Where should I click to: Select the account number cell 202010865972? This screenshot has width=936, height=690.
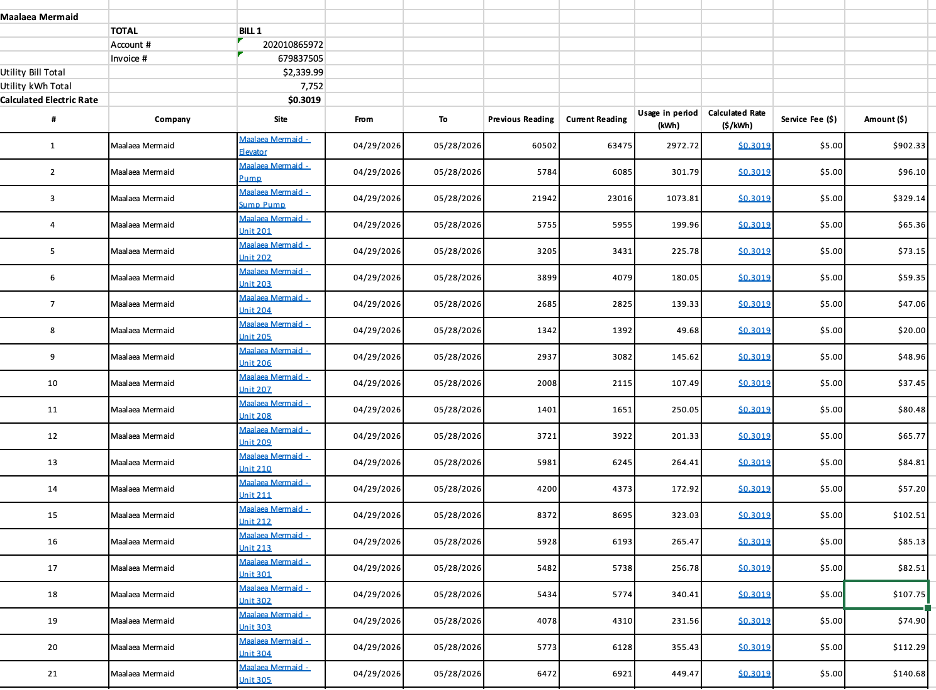click(281, 45)
